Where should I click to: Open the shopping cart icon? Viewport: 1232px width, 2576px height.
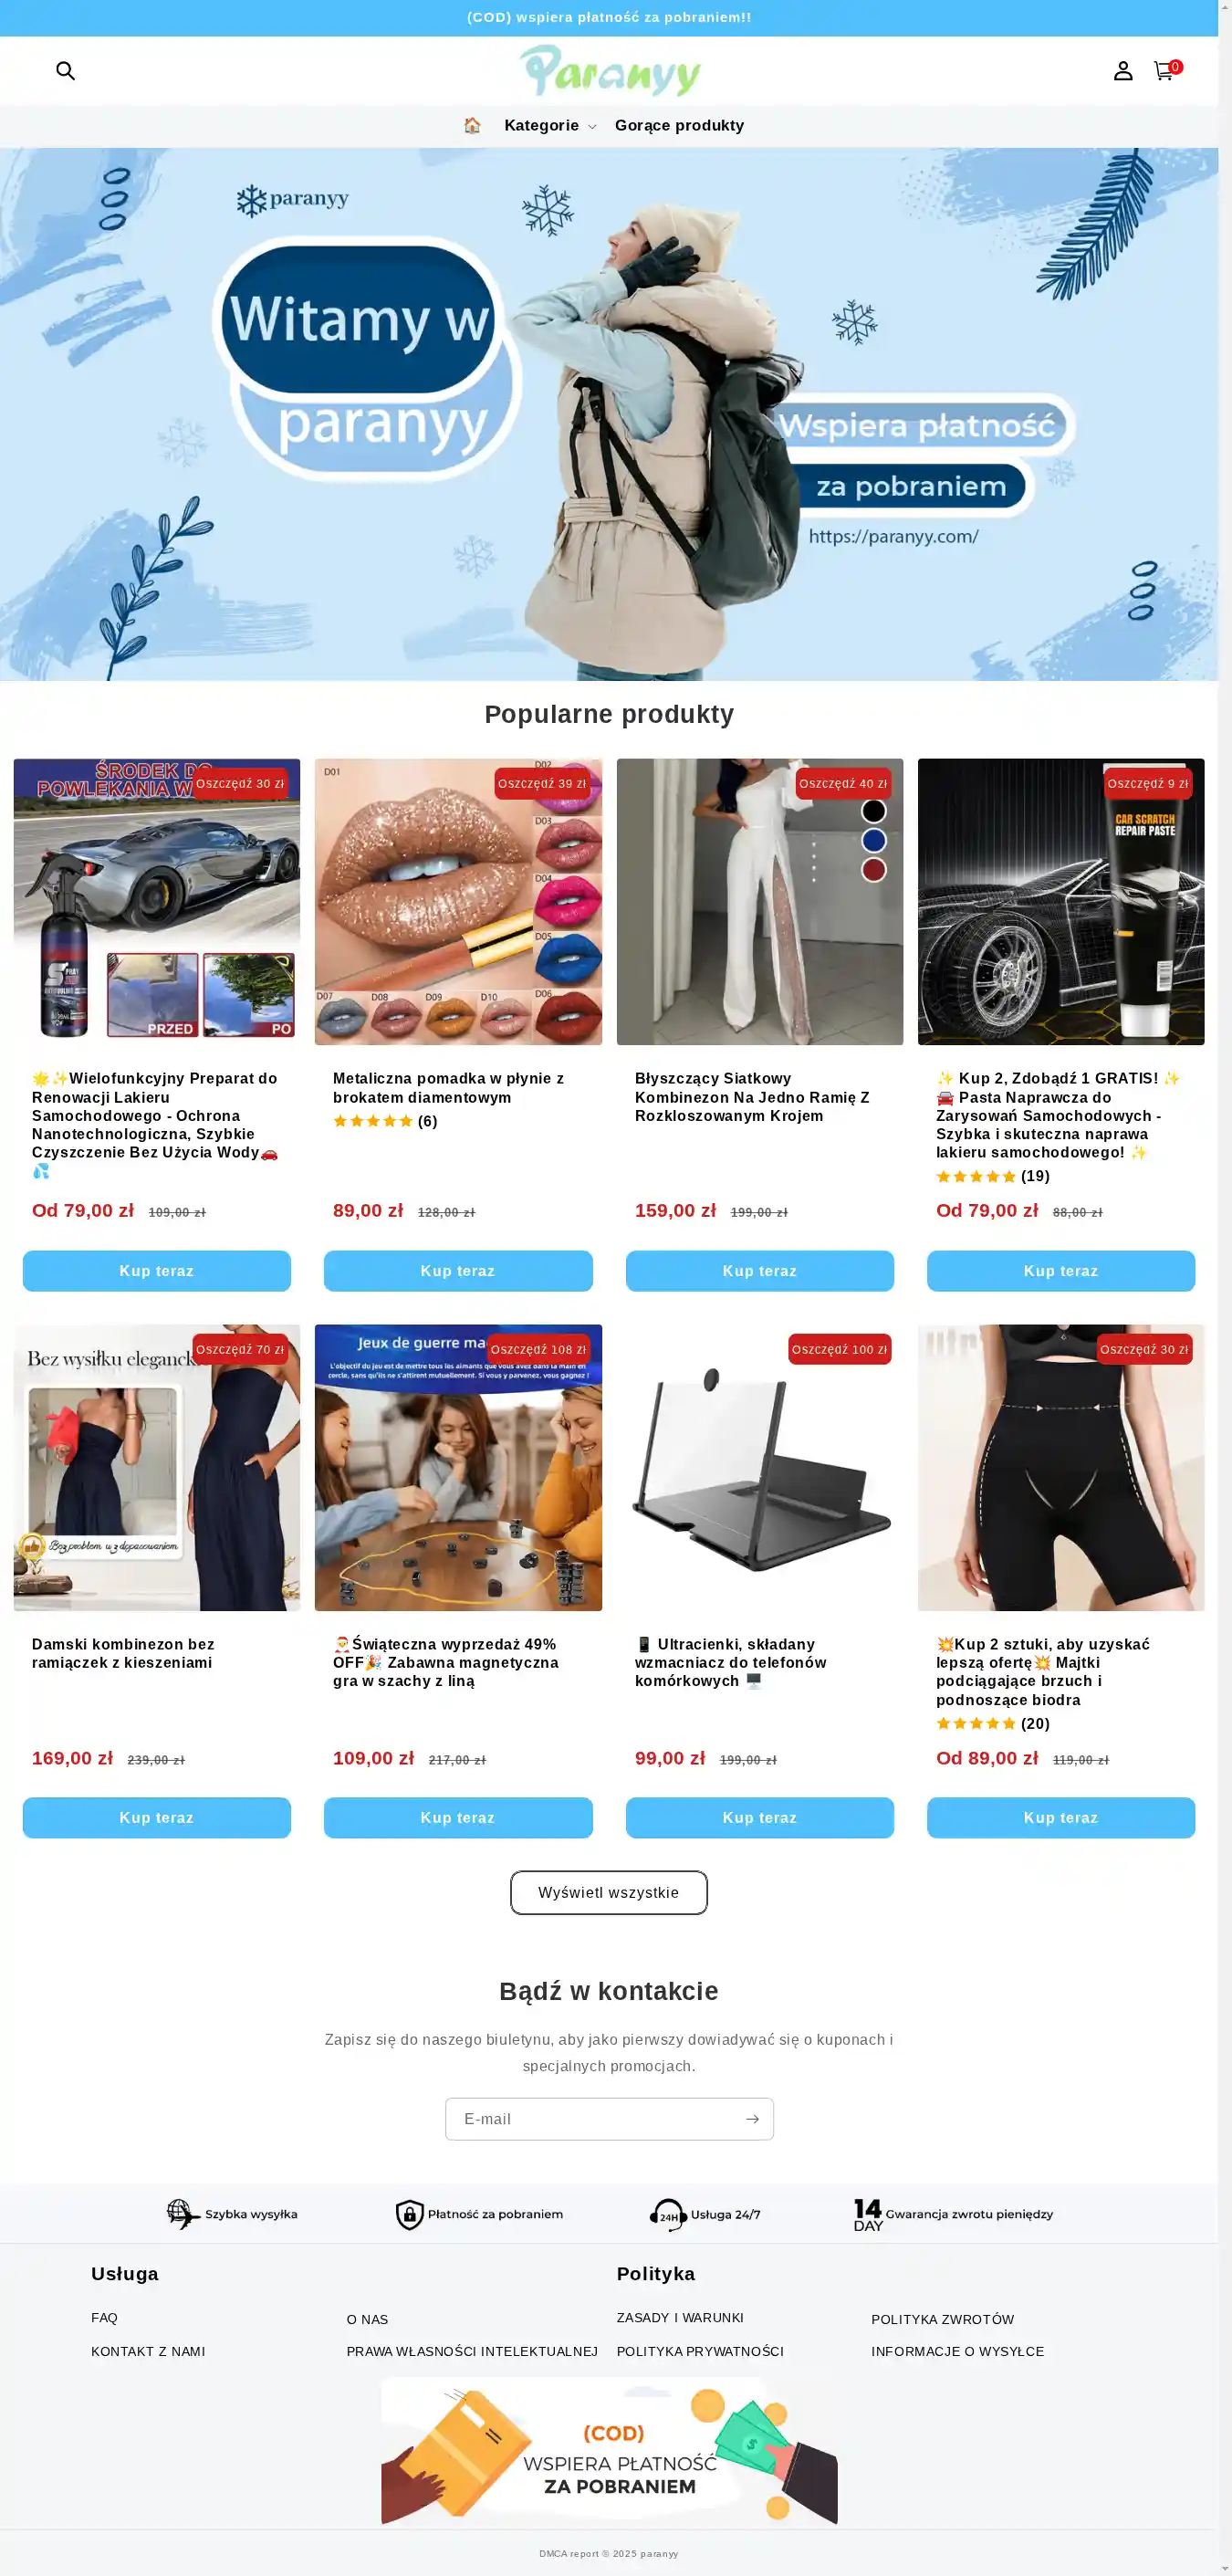[1164, 70]
